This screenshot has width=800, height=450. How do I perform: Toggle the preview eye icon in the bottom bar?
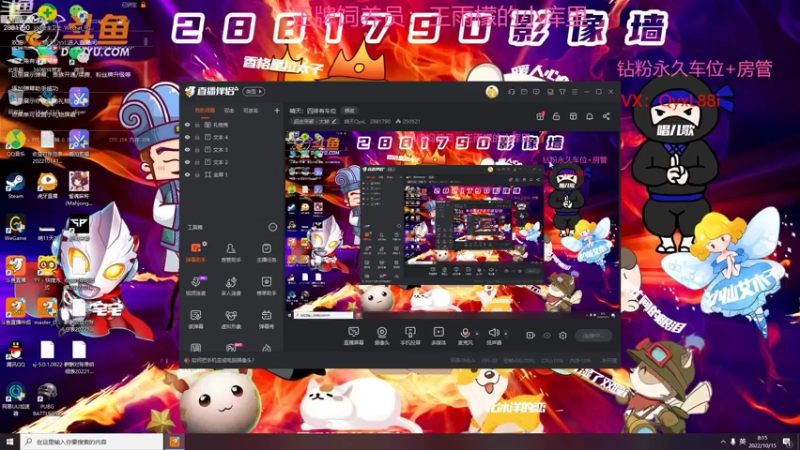click(547, 335)
